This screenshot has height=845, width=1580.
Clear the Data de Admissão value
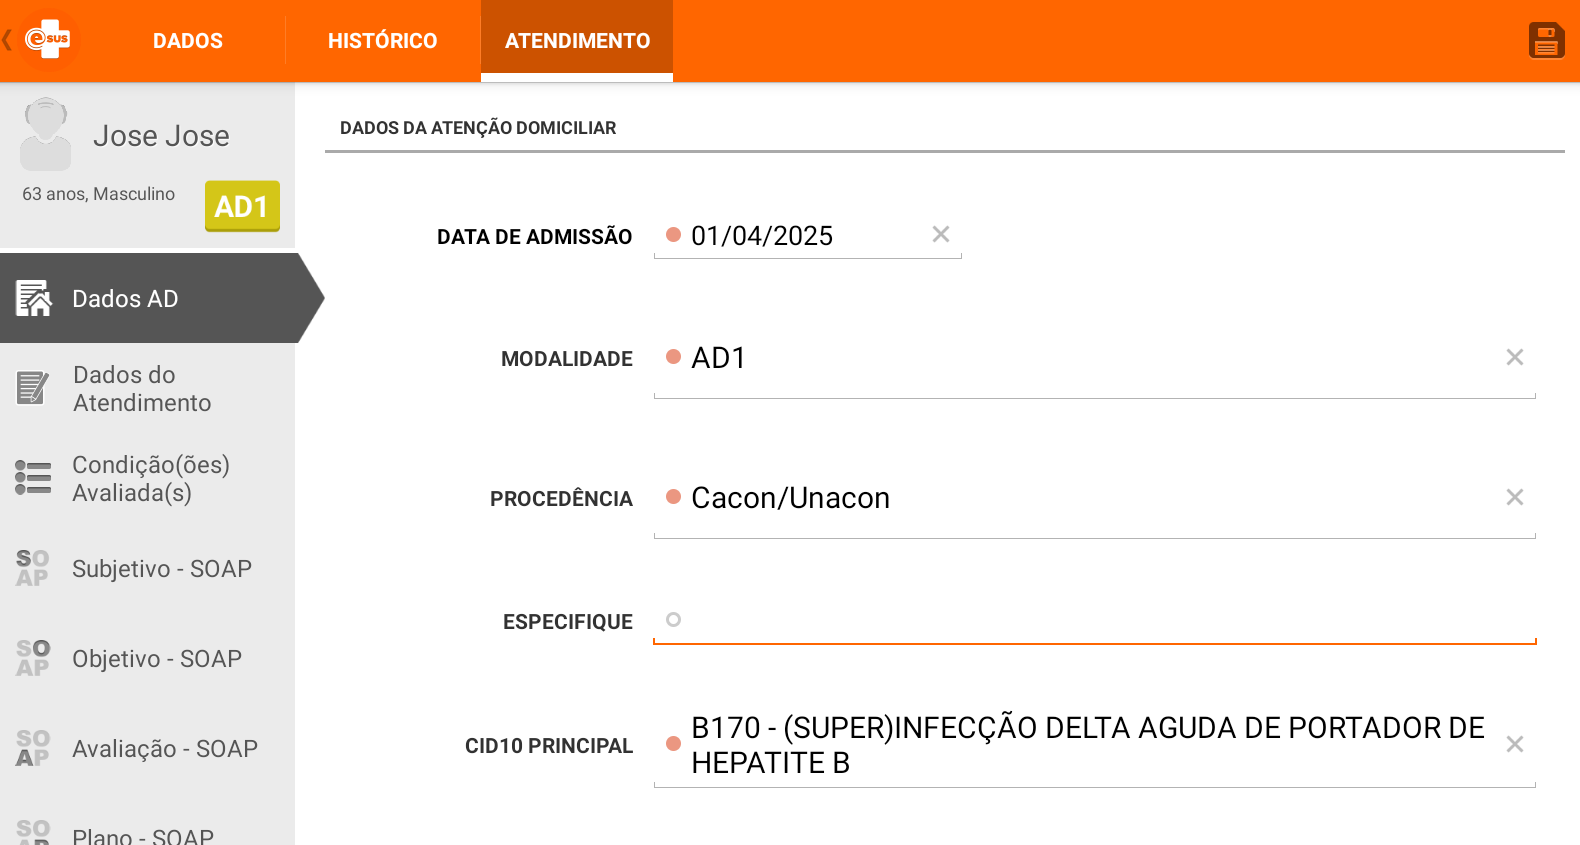pos(941,234)
